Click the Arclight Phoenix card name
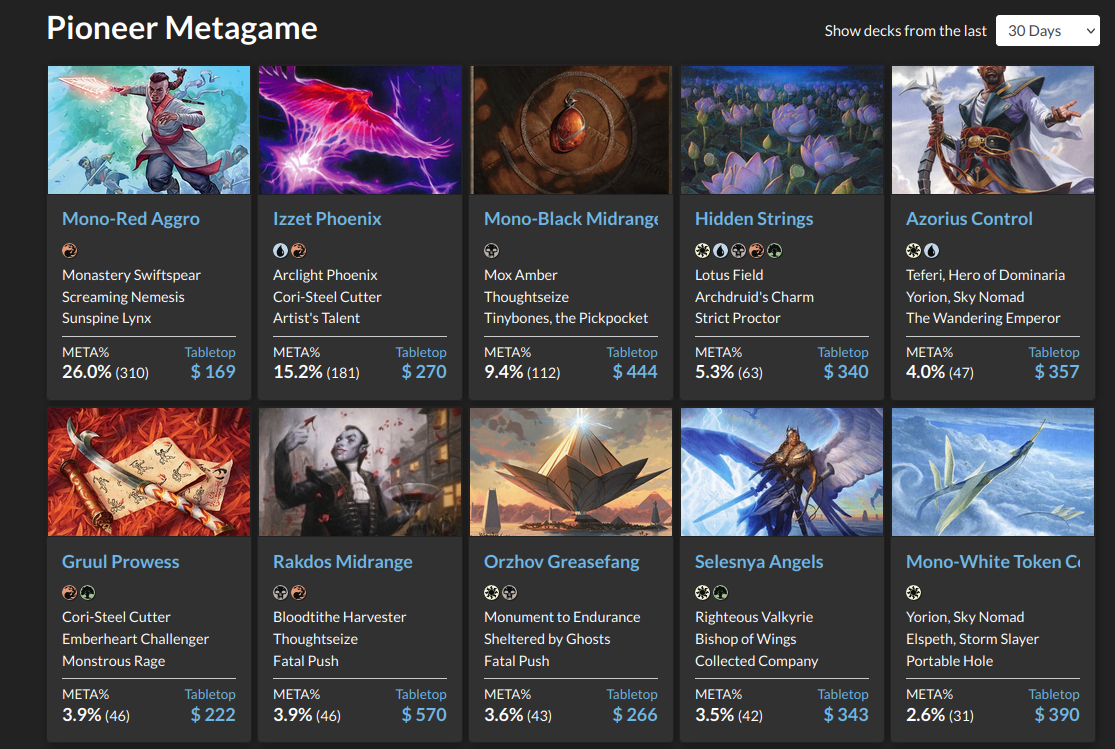 coord(325,275)
